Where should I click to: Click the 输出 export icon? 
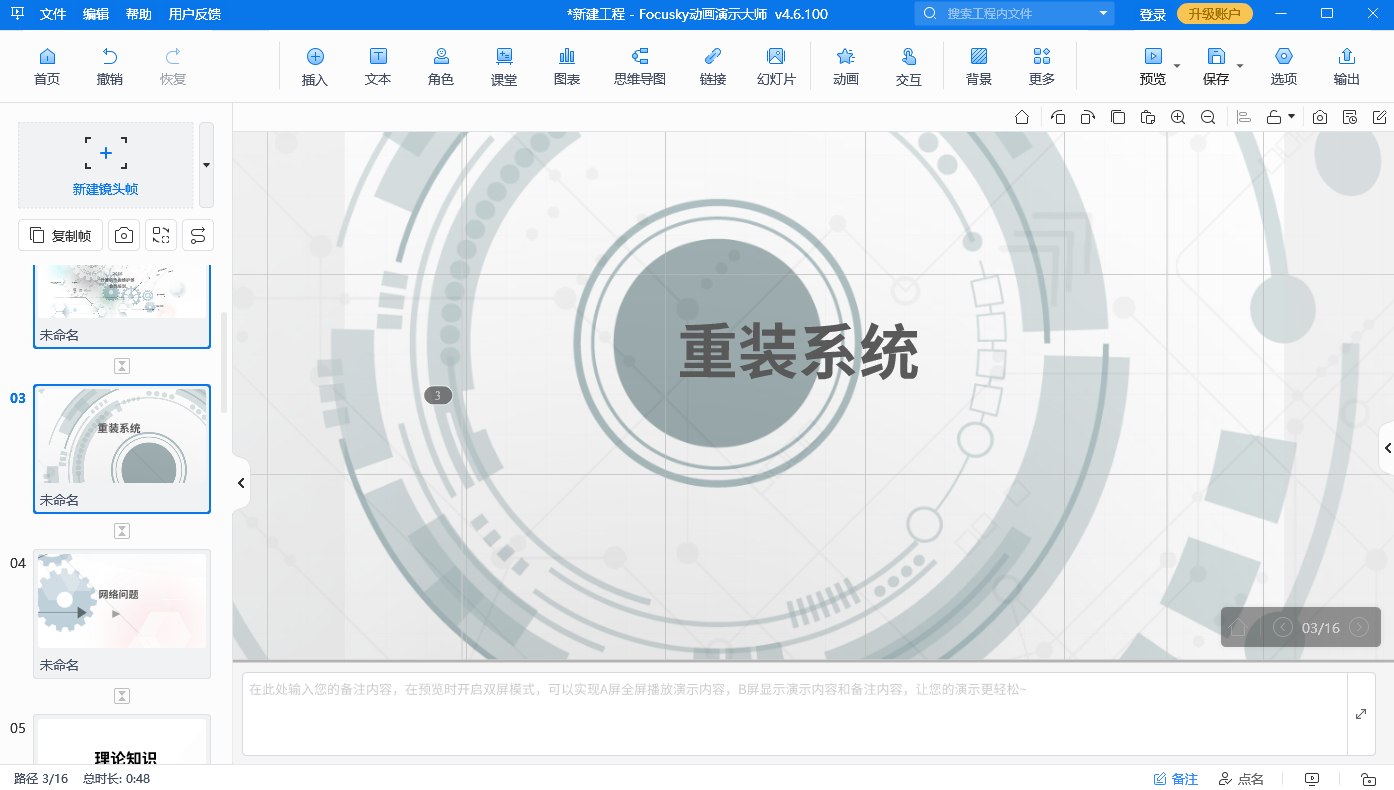[1347, 66]
